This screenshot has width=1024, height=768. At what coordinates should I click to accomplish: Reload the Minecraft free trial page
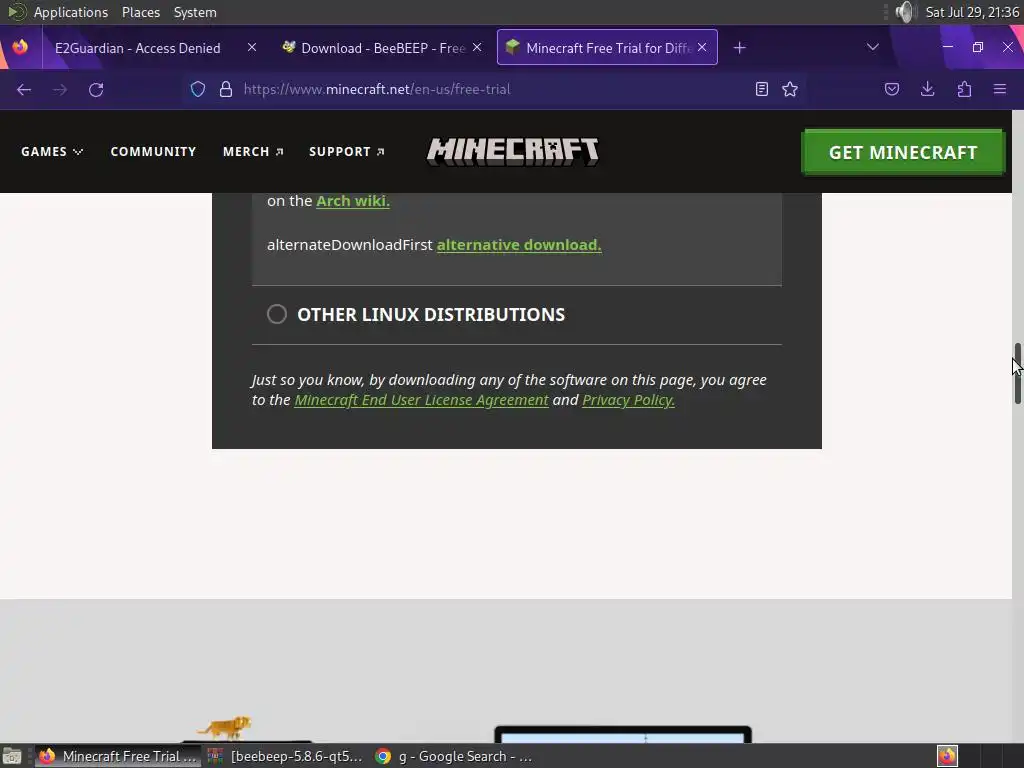click(96, 89)
